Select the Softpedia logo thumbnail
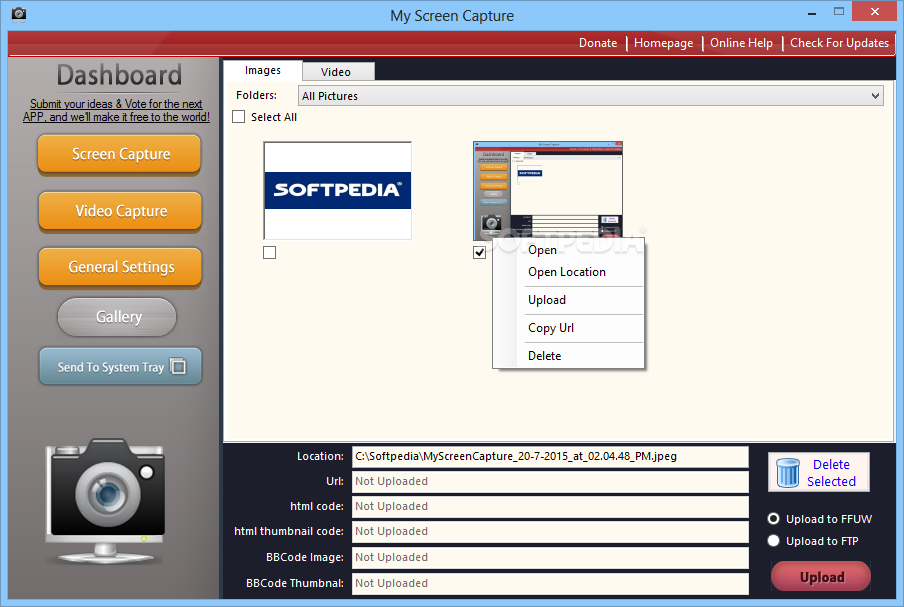The image size is (904, 607). (x=338, y=191)
